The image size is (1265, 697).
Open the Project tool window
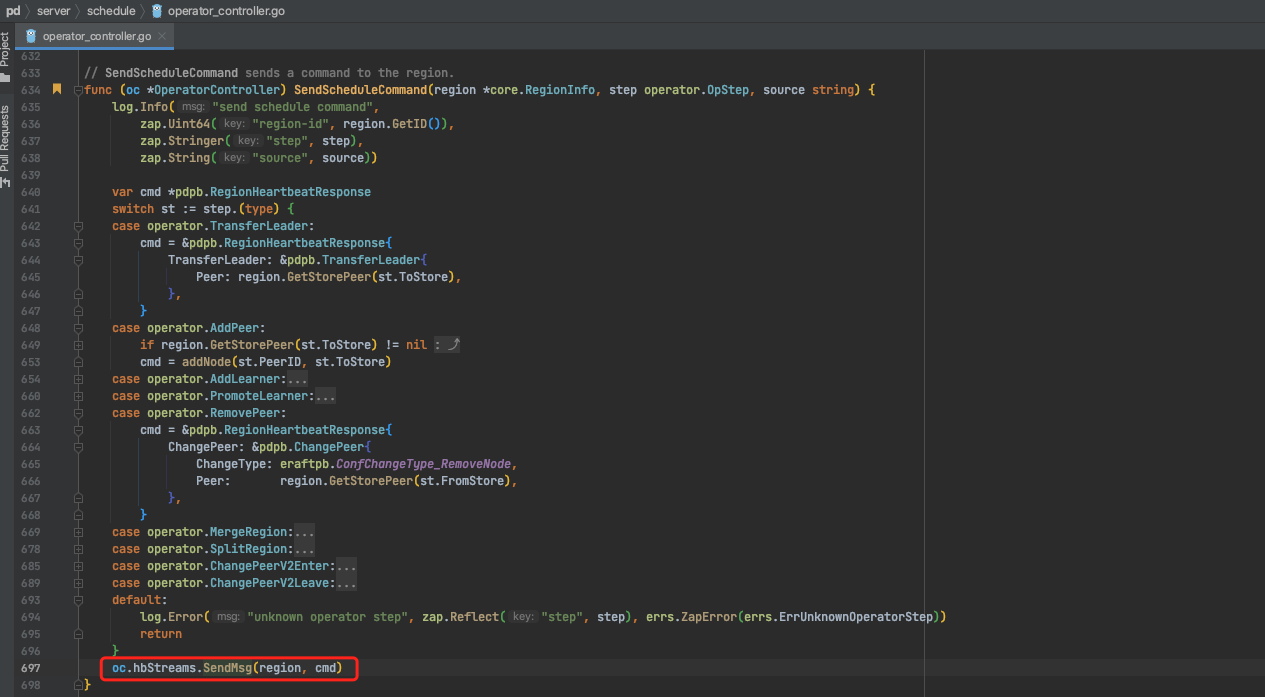pyautogui.click(x=6, y=56)
